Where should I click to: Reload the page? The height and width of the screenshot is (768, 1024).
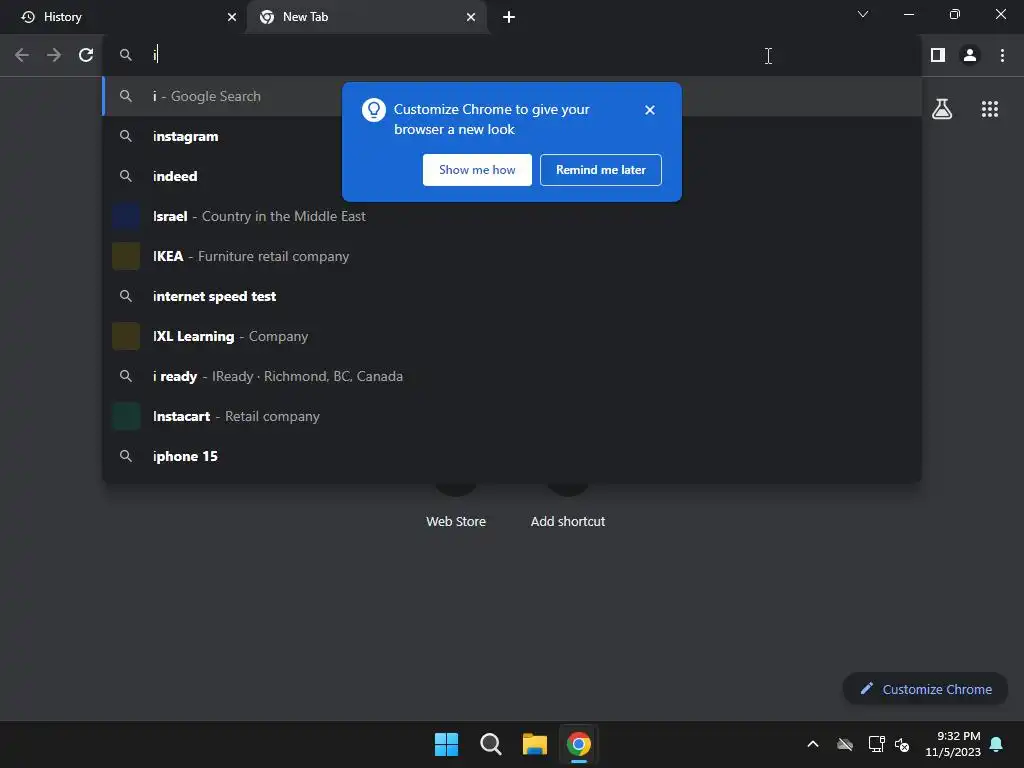(86, 55)
